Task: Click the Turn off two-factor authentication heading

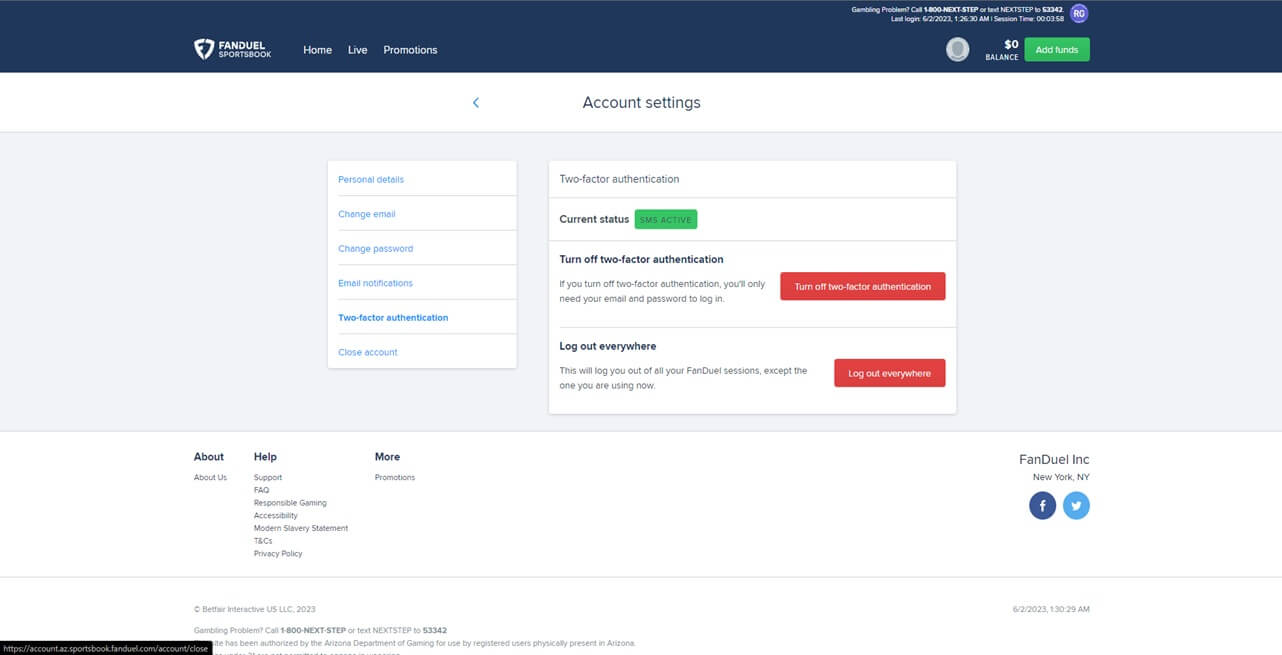Action: (641, 259)
